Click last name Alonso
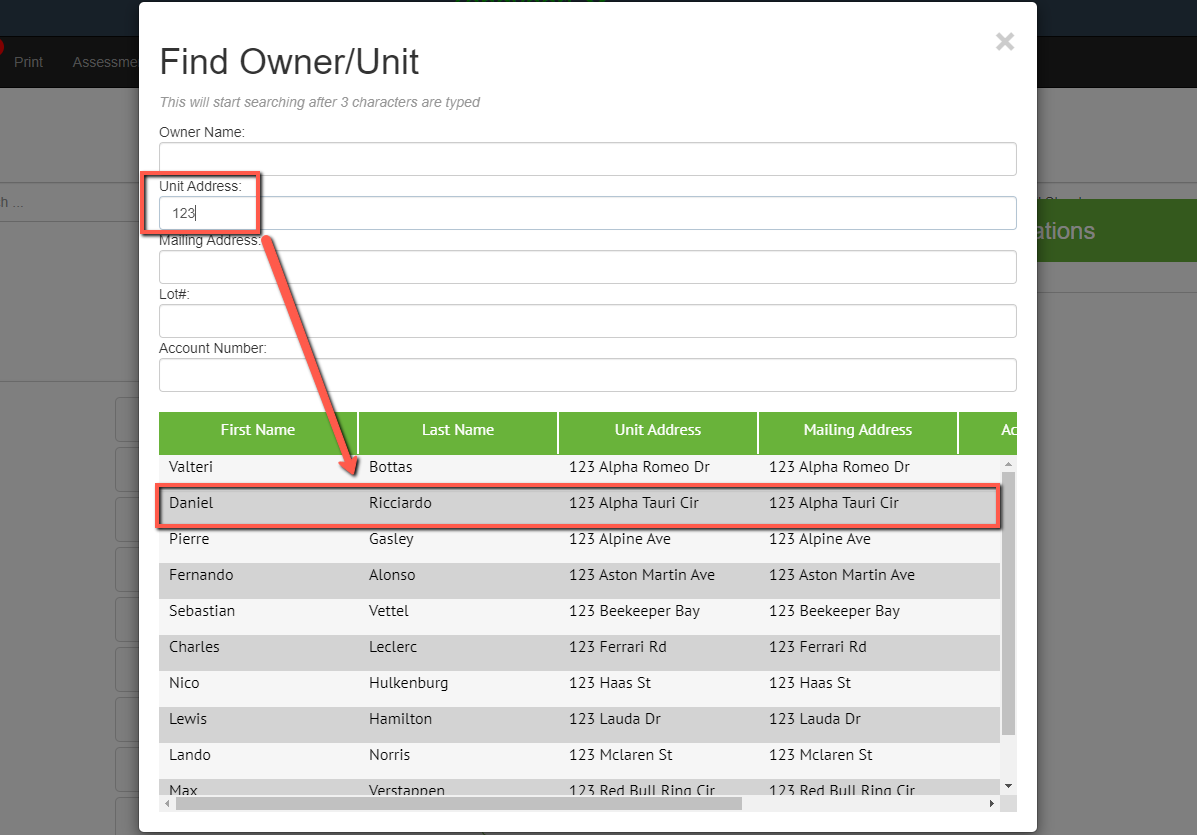Image resolution: width=1197 pixels, height=835 pixels. coord(392,574)
